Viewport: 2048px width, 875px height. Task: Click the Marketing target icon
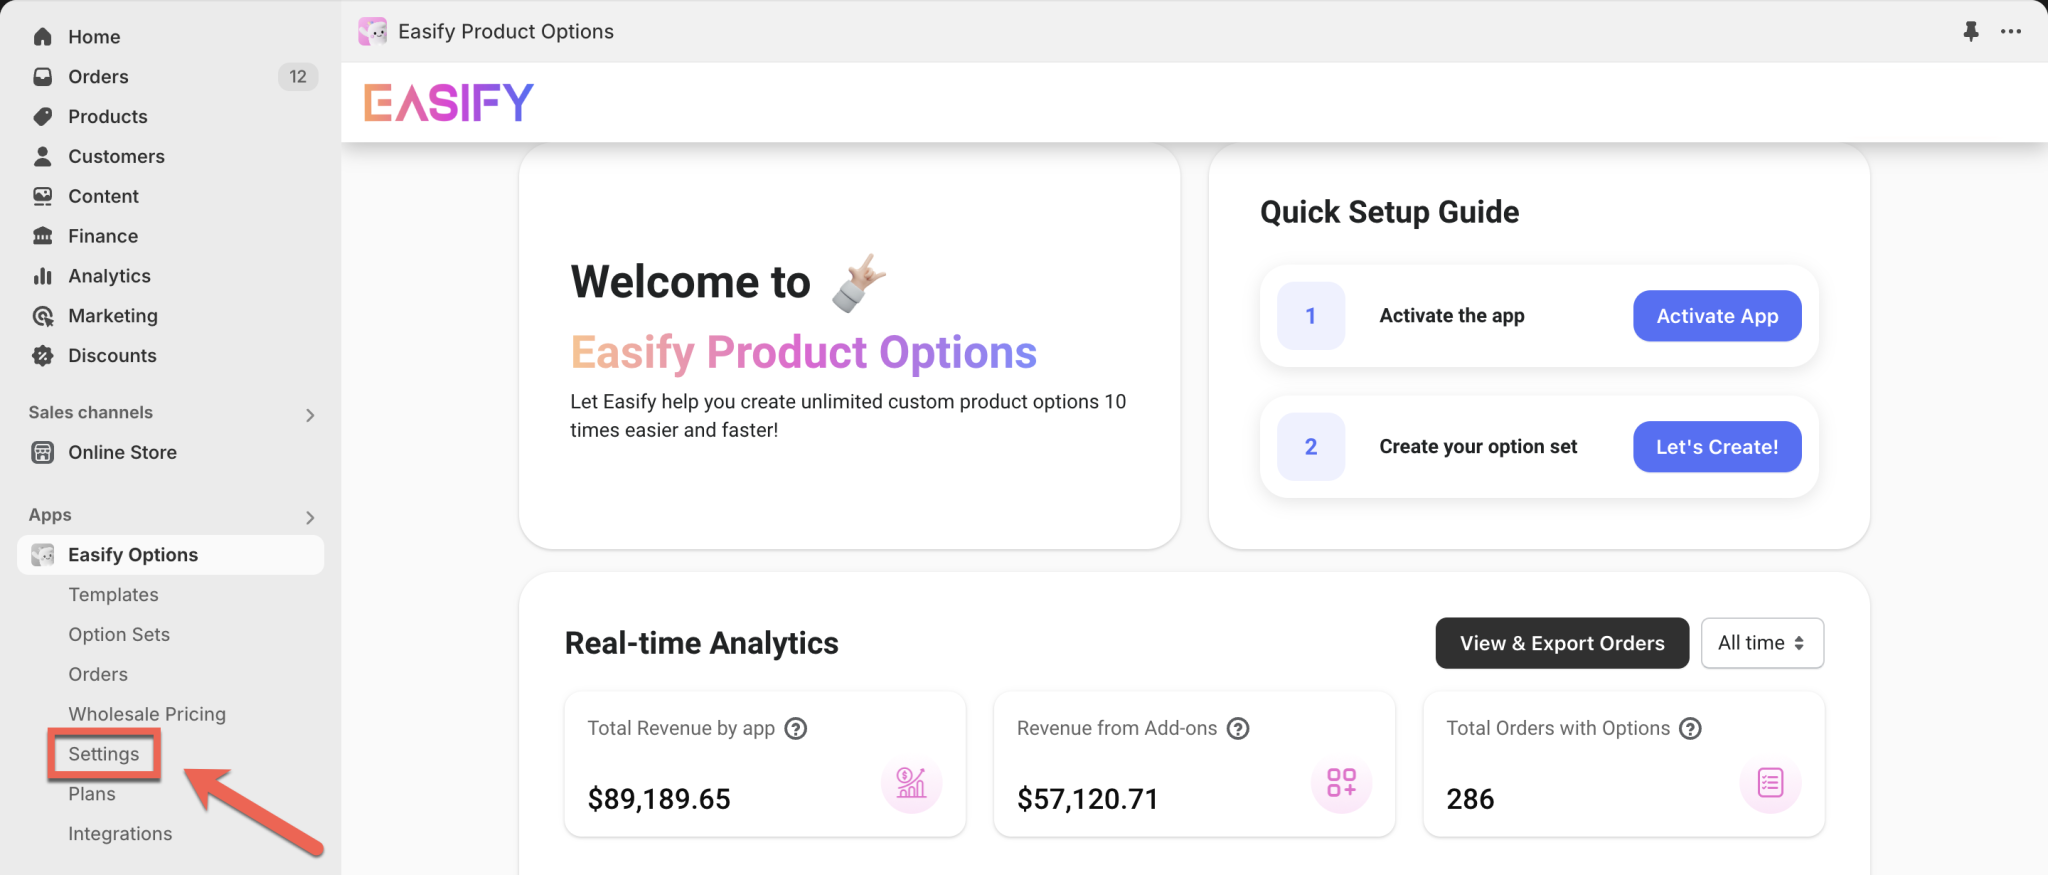tap(42, 316)
